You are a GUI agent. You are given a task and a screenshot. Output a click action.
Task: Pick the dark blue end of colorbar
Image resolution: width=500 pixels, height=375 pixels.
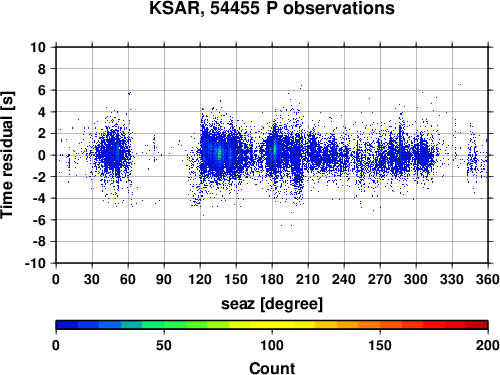(x=67, y=325)
